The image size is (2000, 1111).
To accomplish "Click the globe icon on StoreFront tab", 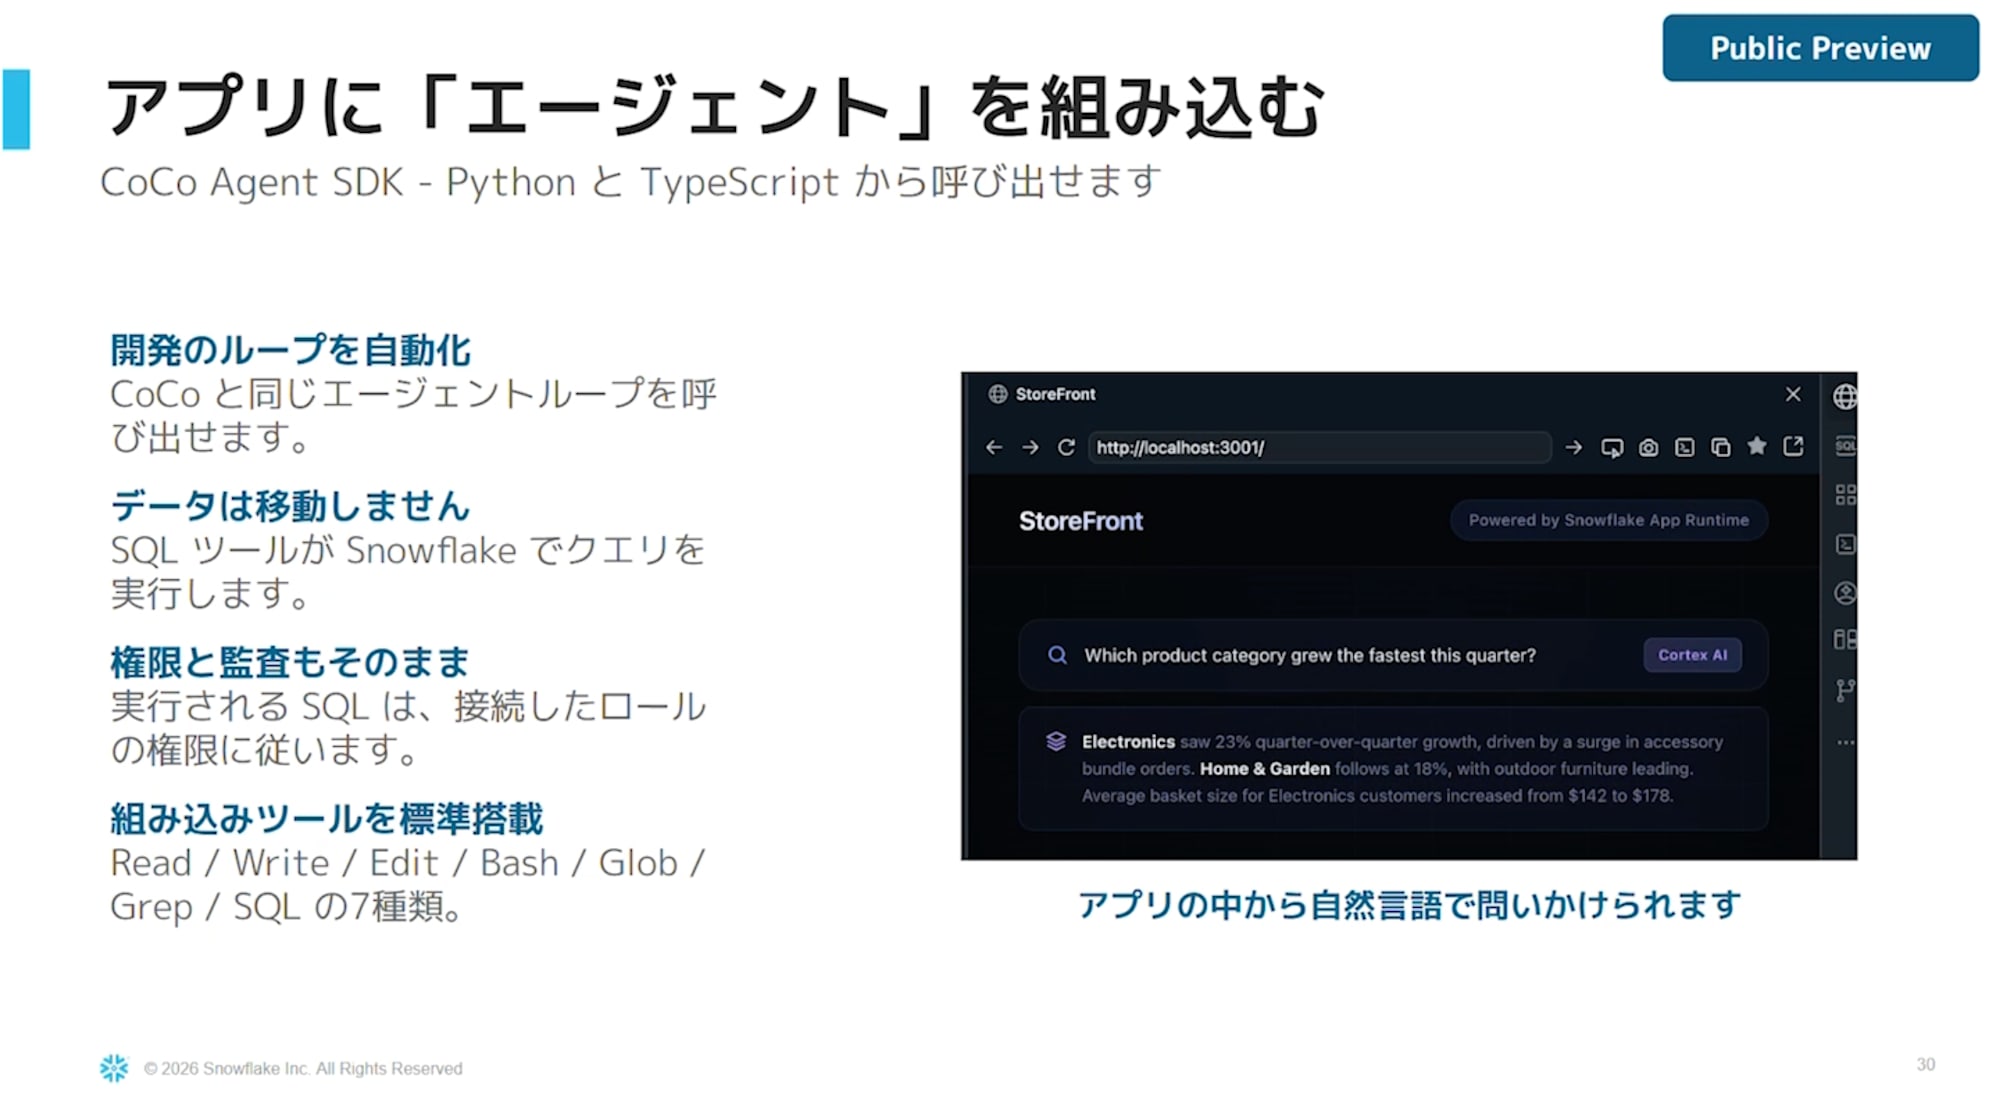I will click(997, 394).
